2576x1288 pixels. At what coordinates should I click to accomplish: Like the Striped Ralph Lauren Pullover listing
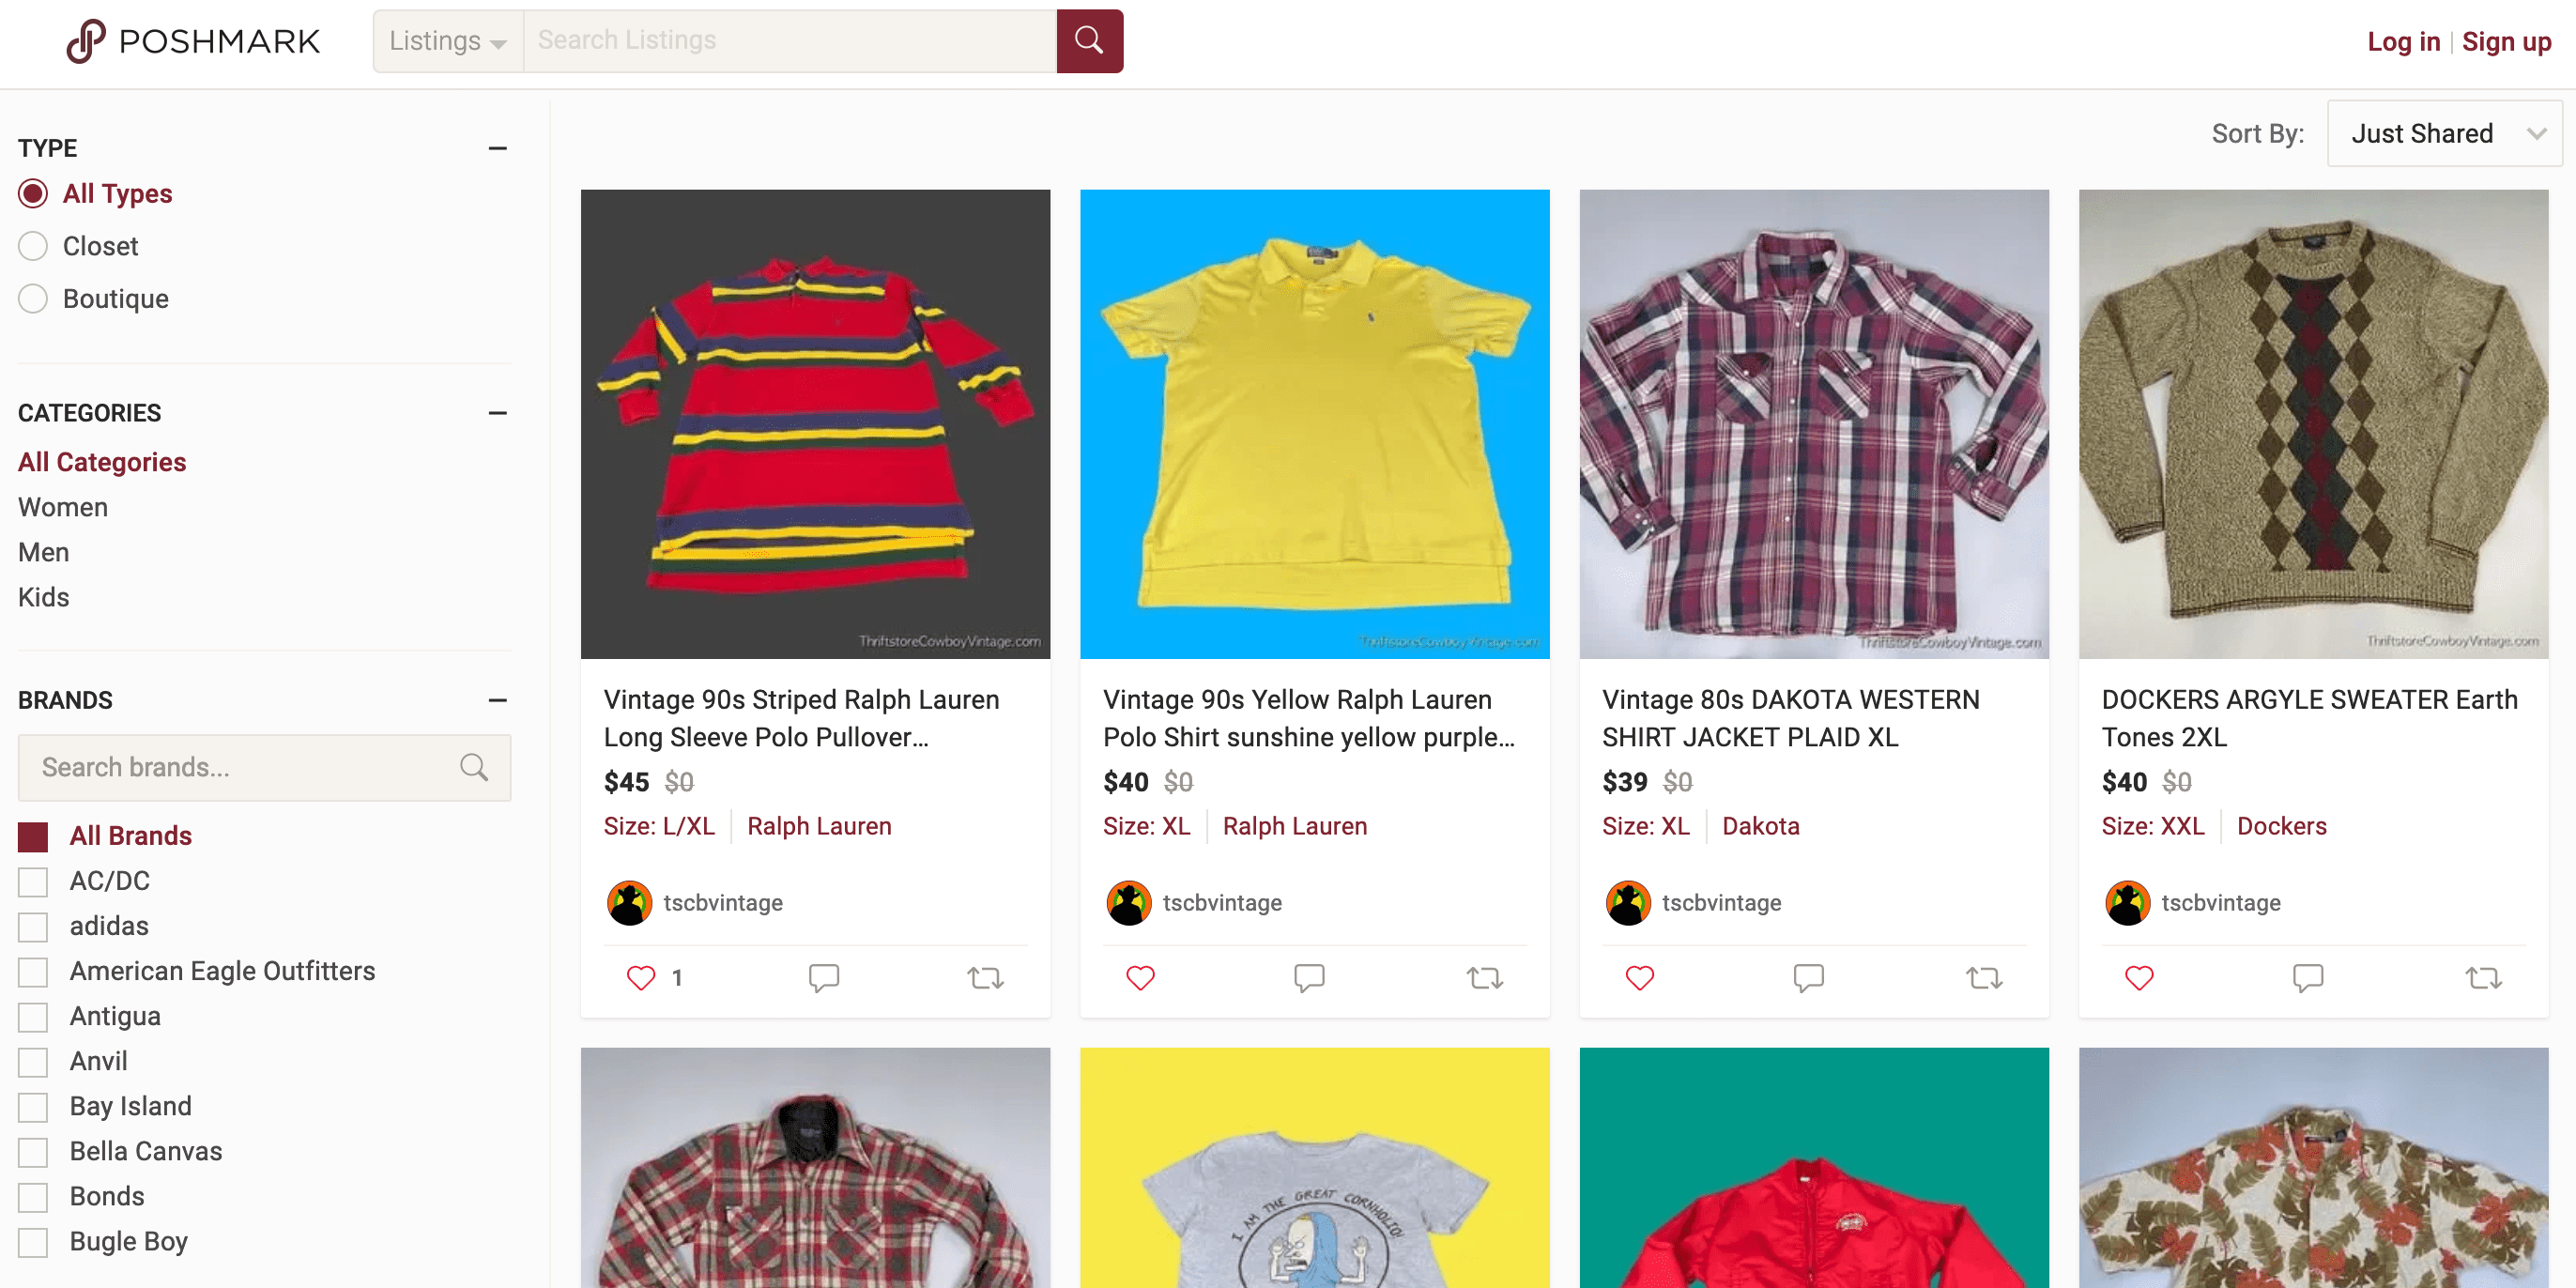coord(640,977)
